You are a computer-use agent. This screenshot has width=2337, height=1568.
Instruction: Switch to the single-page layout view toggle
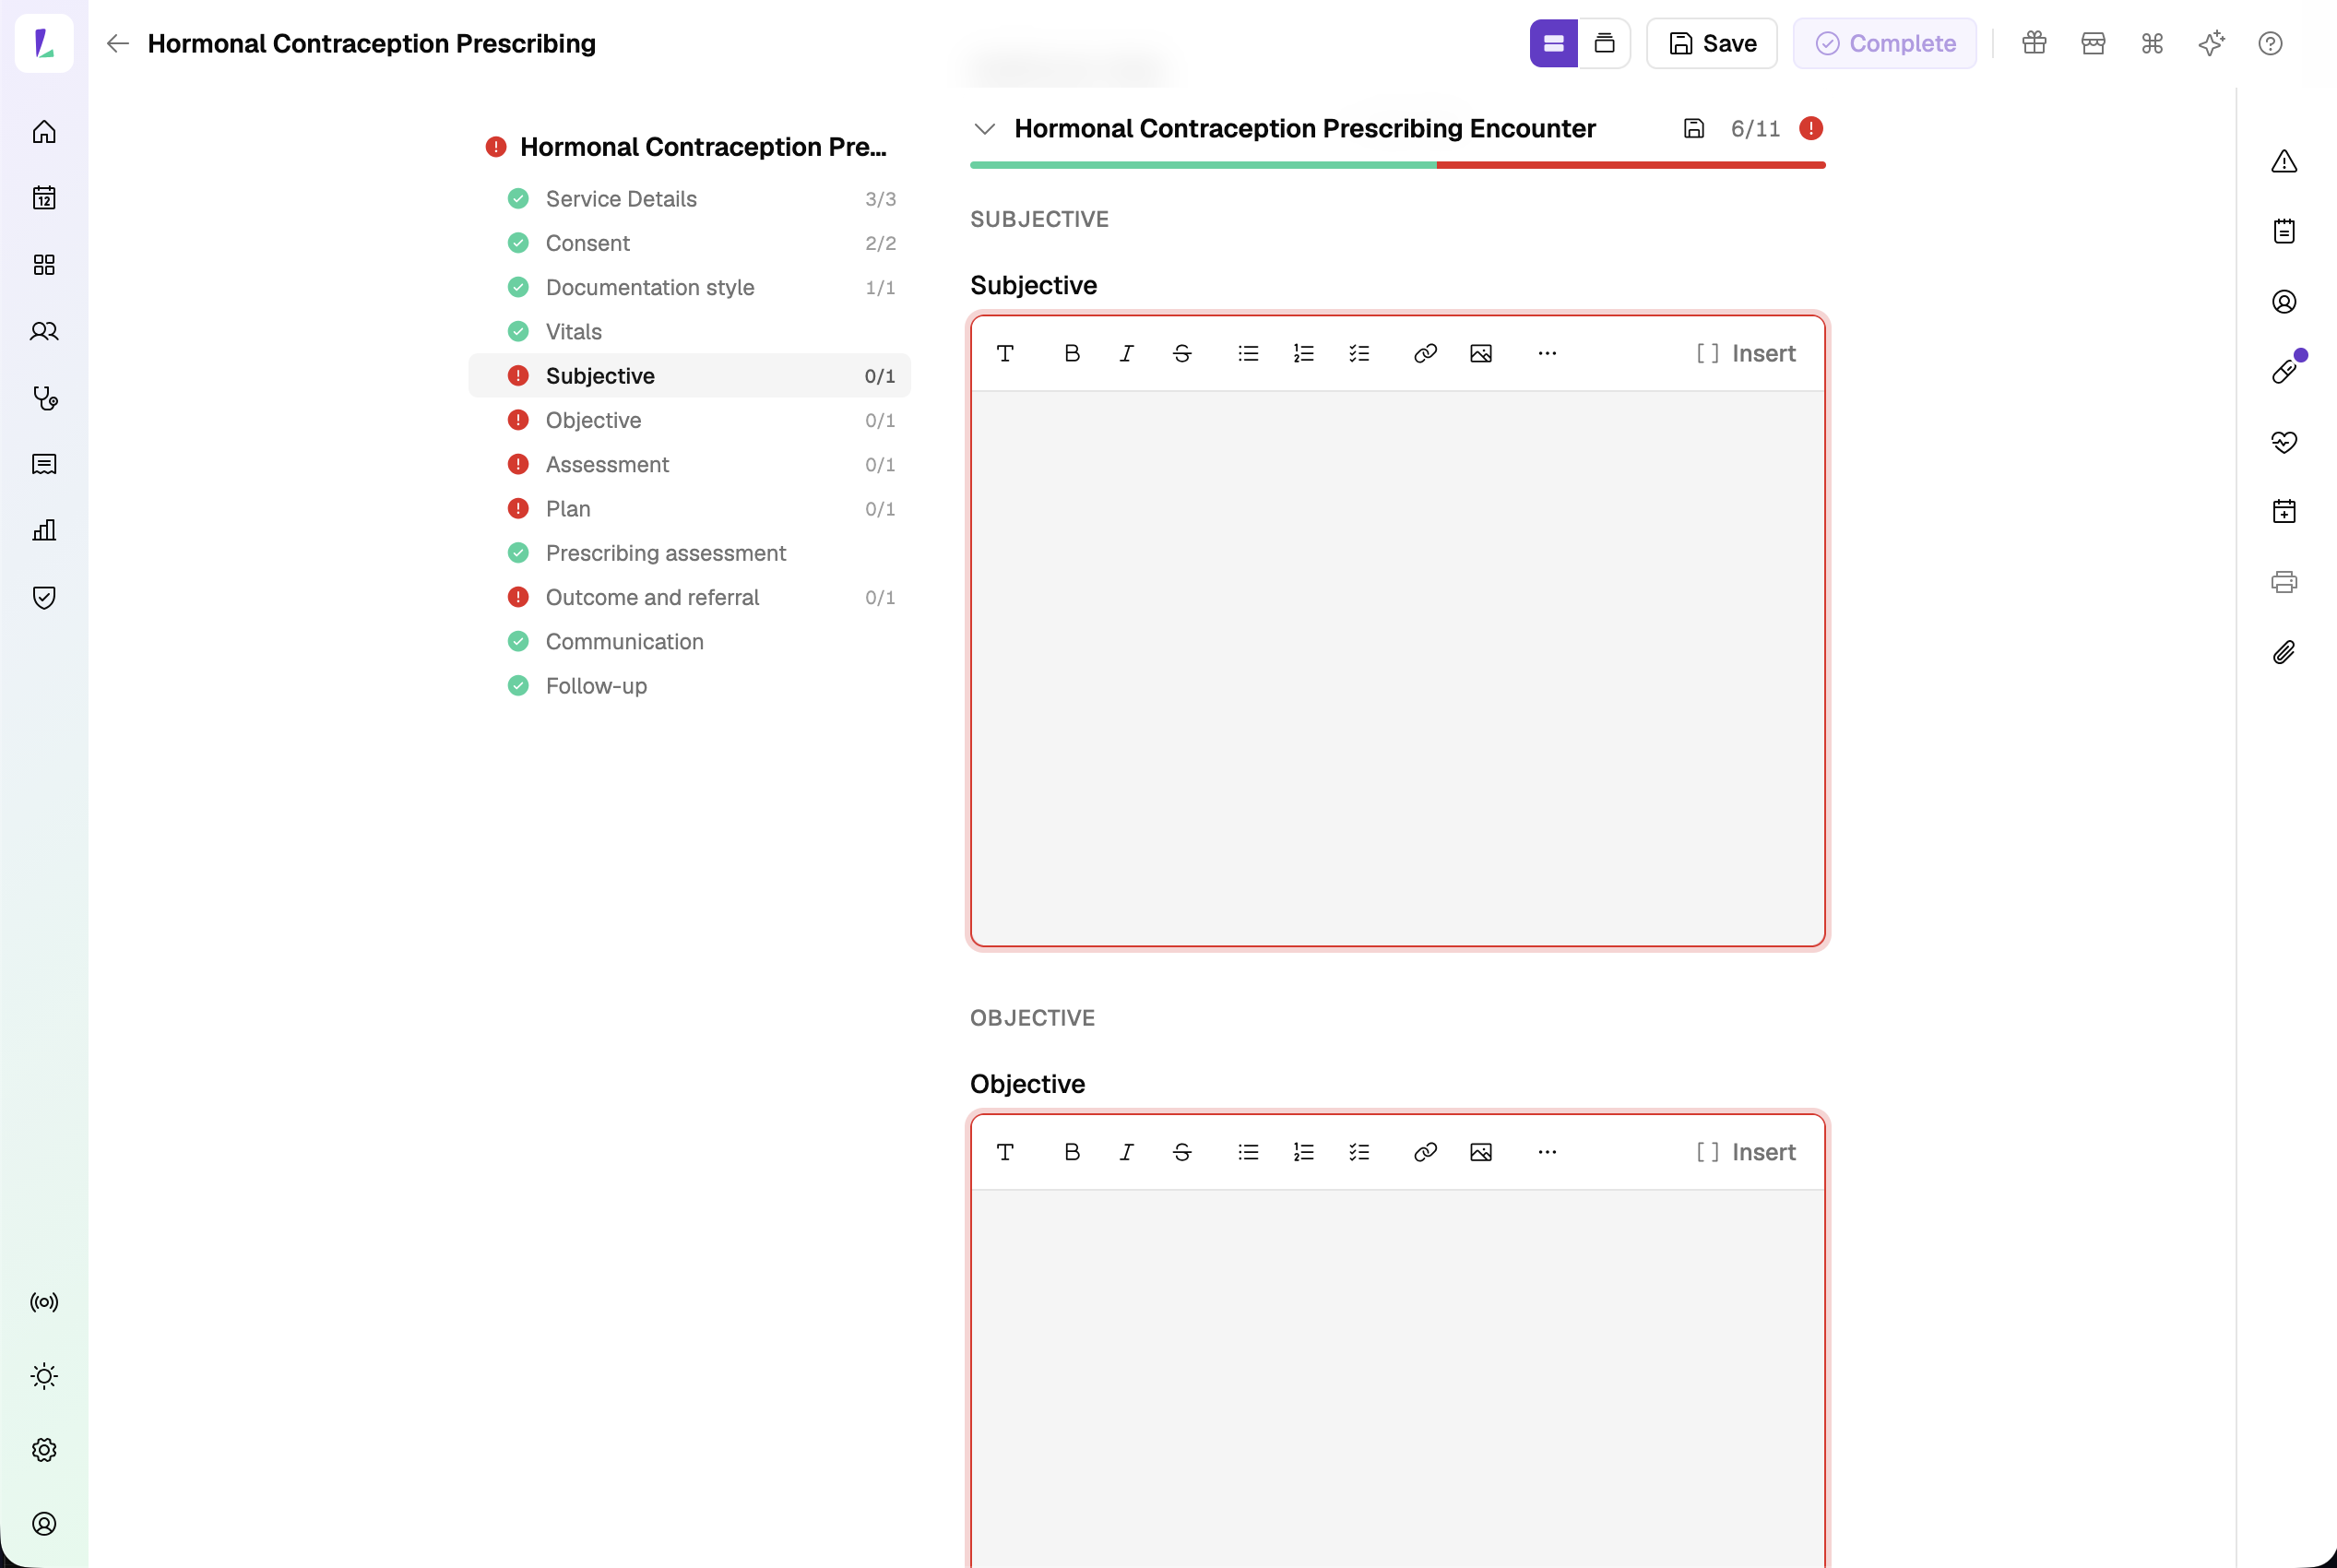click(x=1553, y=43)
